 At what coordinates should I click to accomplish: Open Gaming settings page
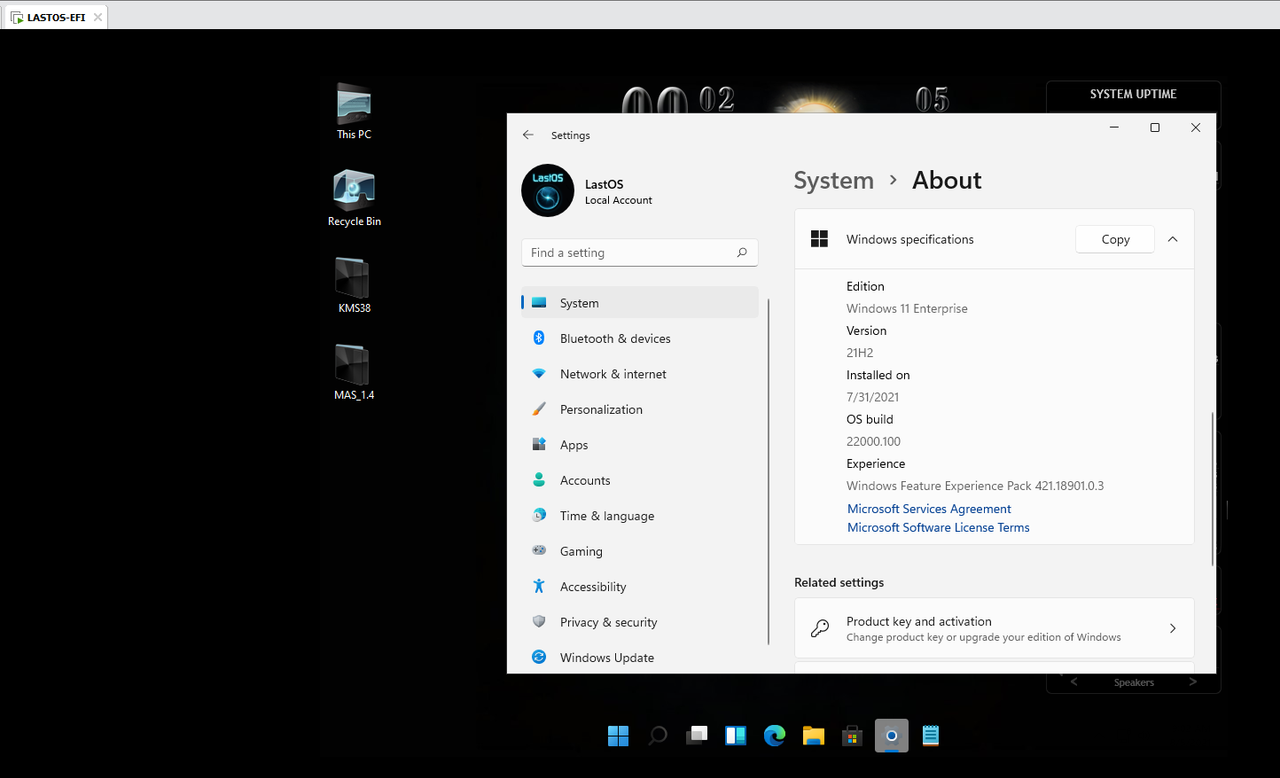tap(640, 551)
